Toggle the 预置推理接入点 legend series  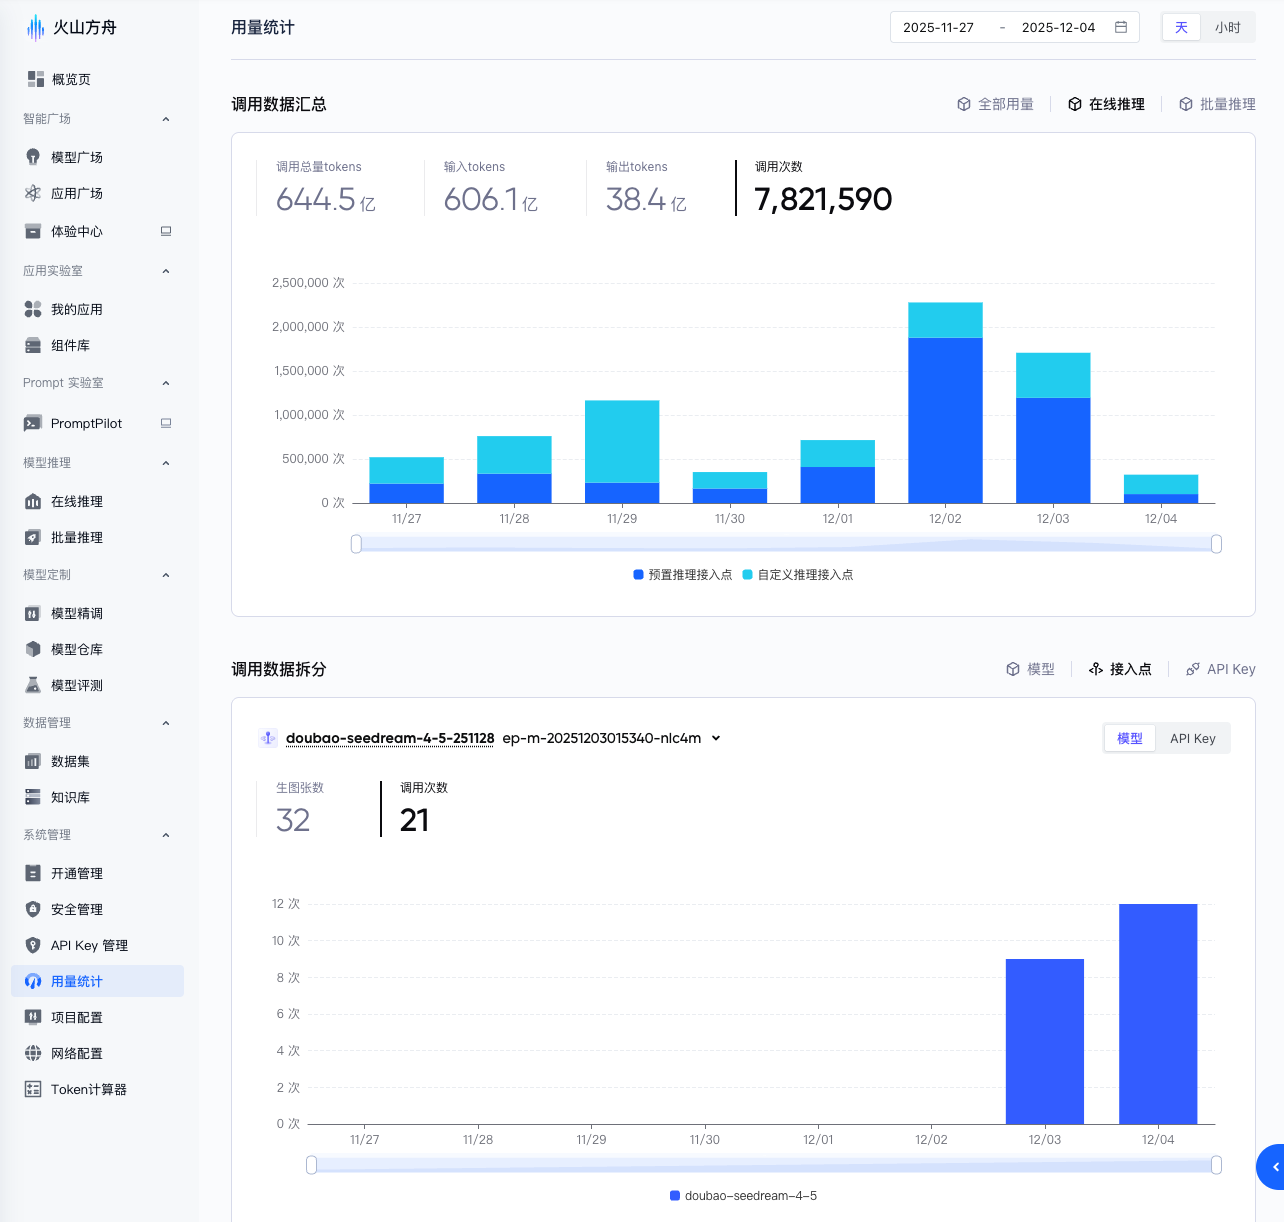(683, 575)
